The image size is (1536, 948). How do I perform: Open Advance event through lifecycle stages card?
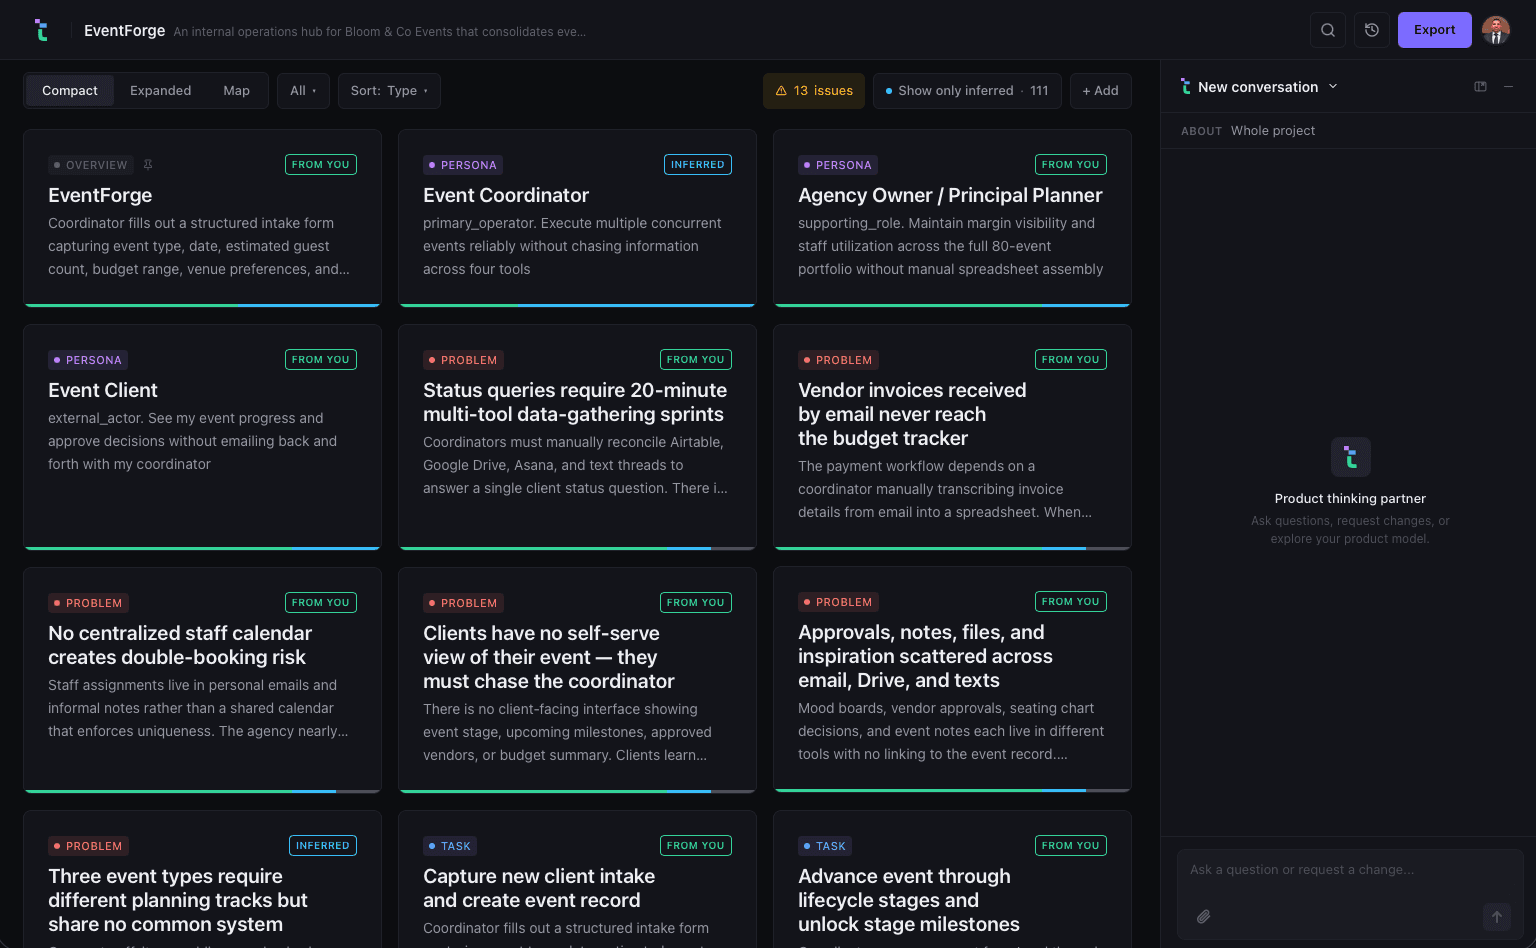(952, 880)
